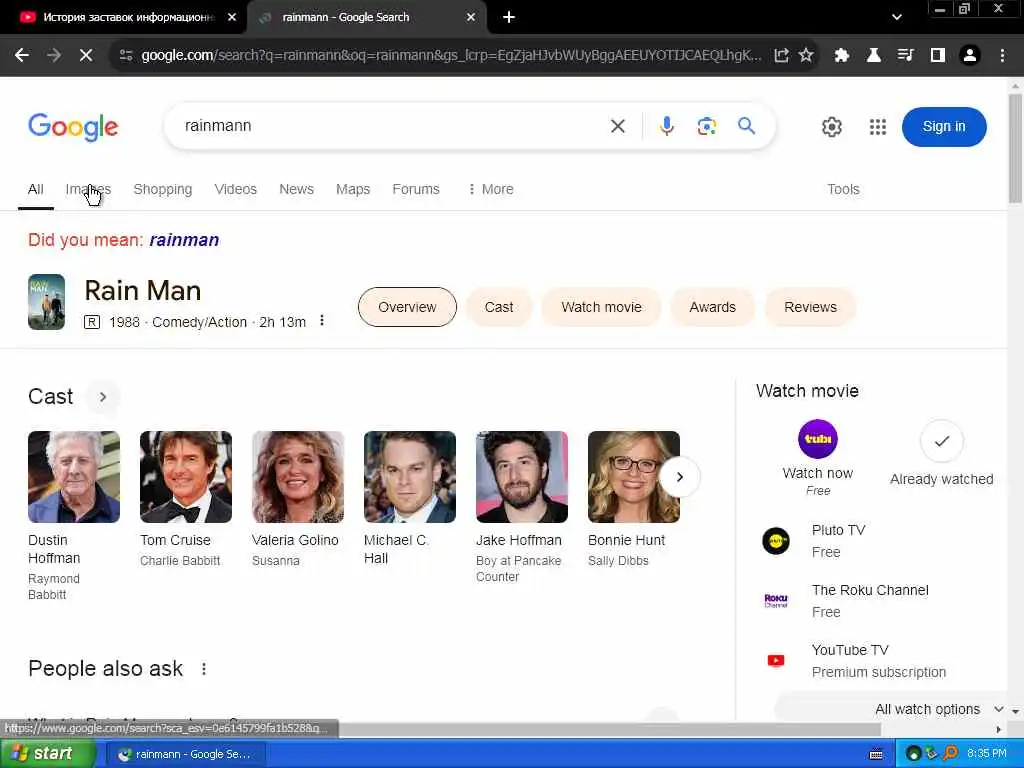Open Valeria Golino cast photo
The image size is (1024, 768).
(298, 477)
